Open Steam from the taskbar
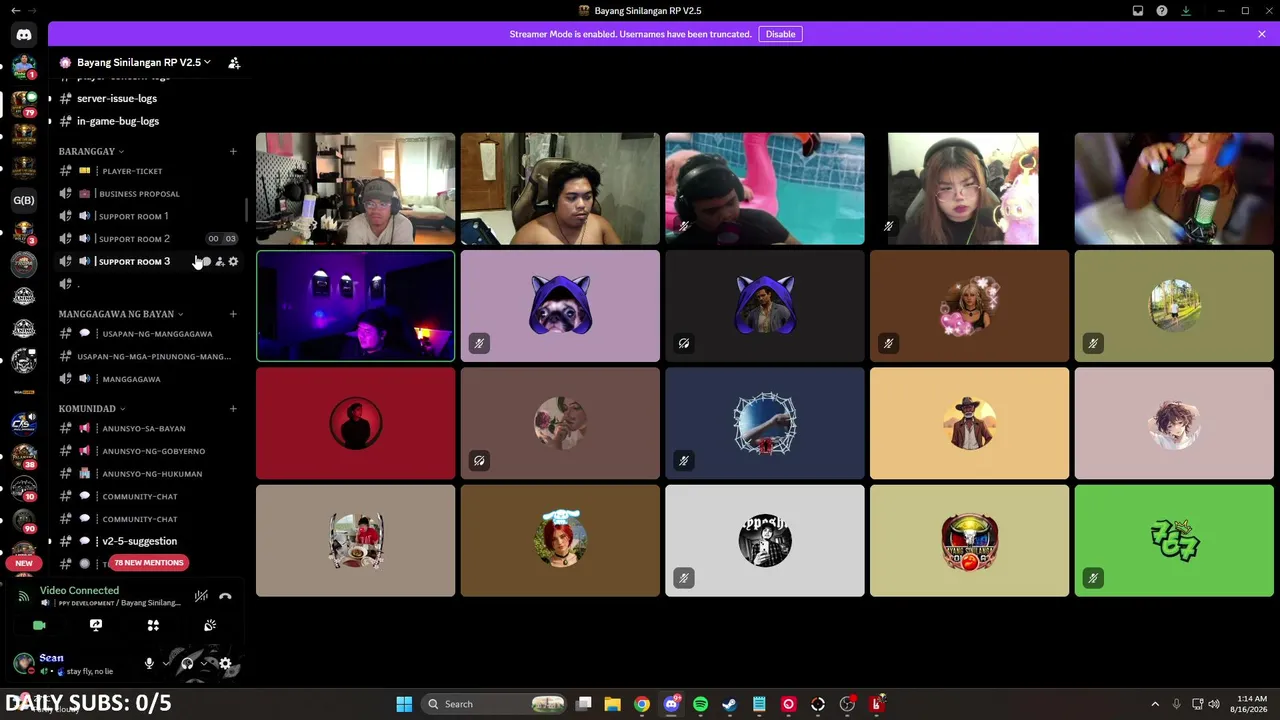 pos(730,704)
